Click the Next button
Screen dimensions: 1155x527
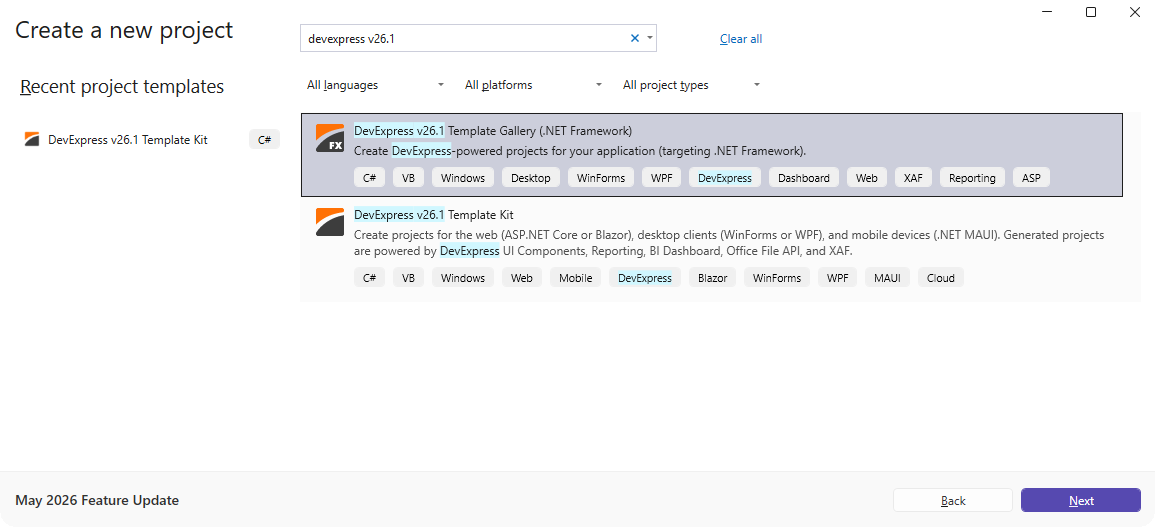point(1081,500)
